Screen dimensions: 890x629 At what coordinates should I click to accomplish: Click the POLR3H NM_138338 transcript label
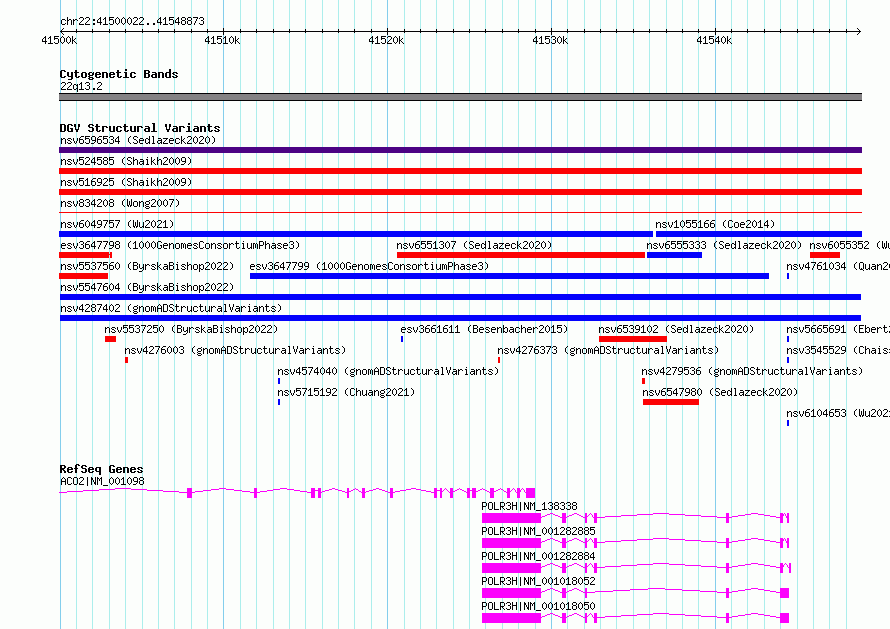(529, 506)
